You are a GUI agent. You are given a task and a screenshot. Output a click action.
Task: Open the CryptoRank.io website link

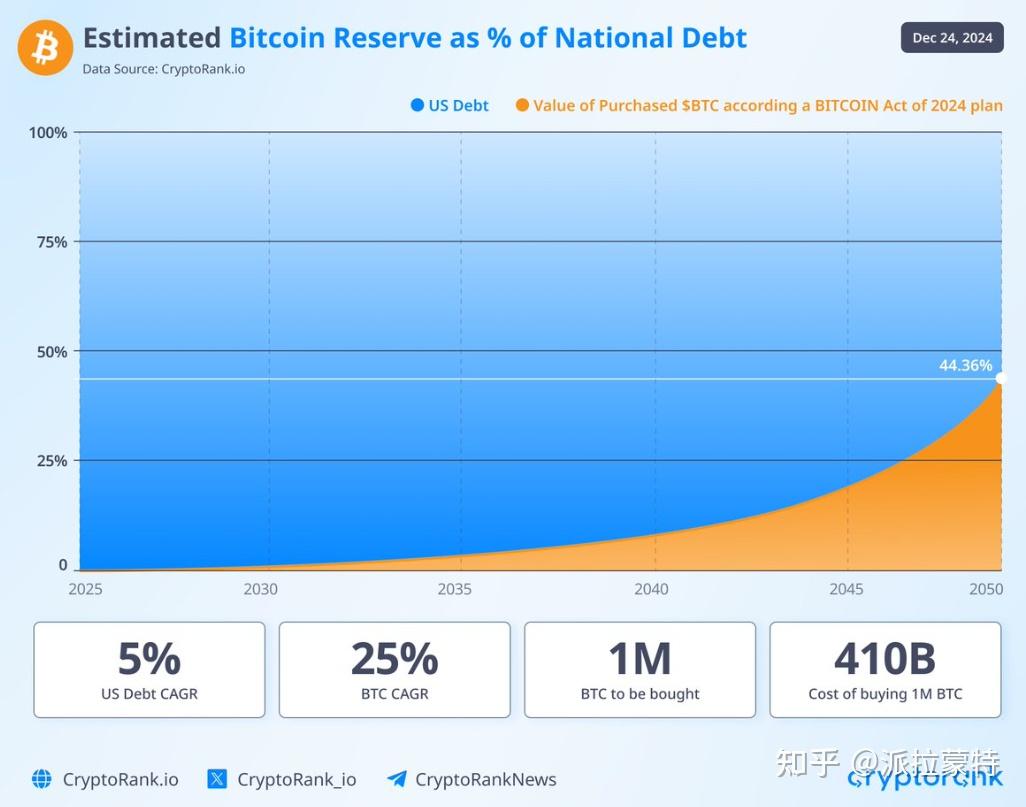120,779
